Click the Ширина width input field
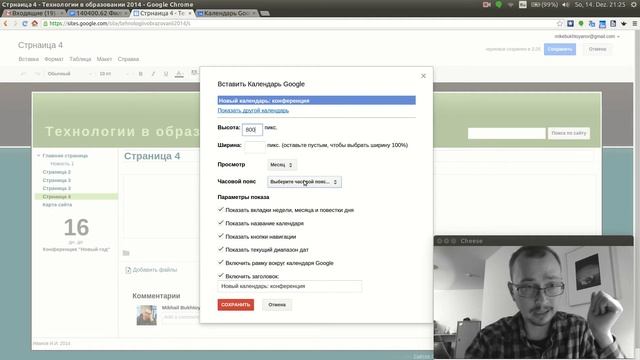This screenshot has height=360, width=640. tap(255, 146)
